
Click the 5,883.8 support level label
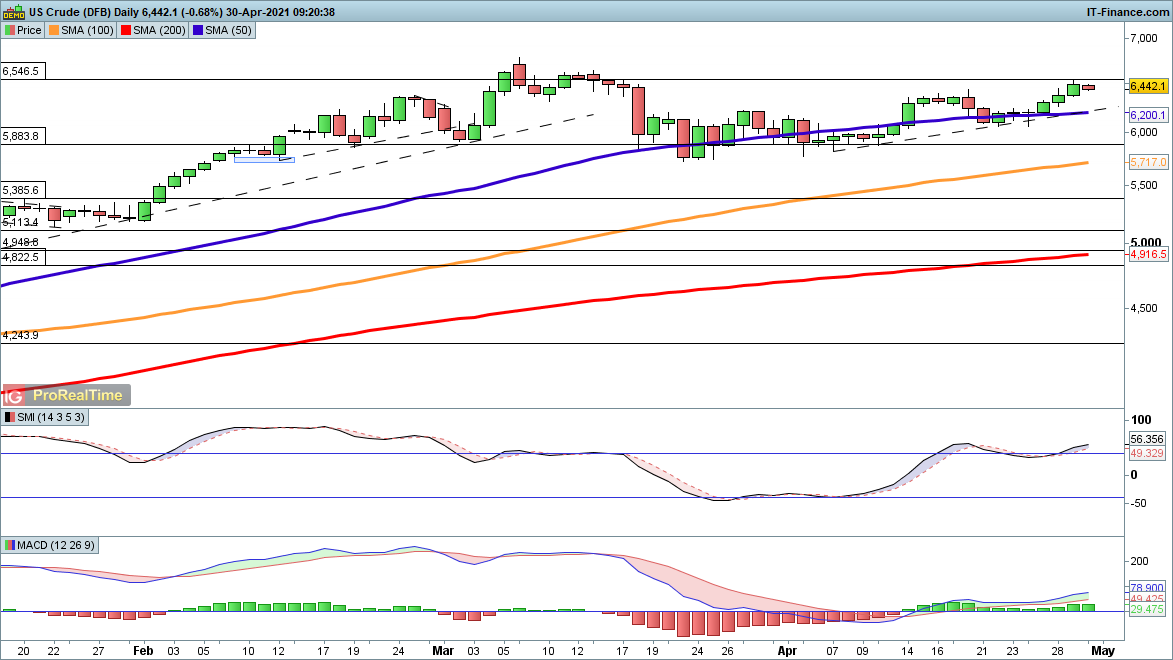[21, 136]
